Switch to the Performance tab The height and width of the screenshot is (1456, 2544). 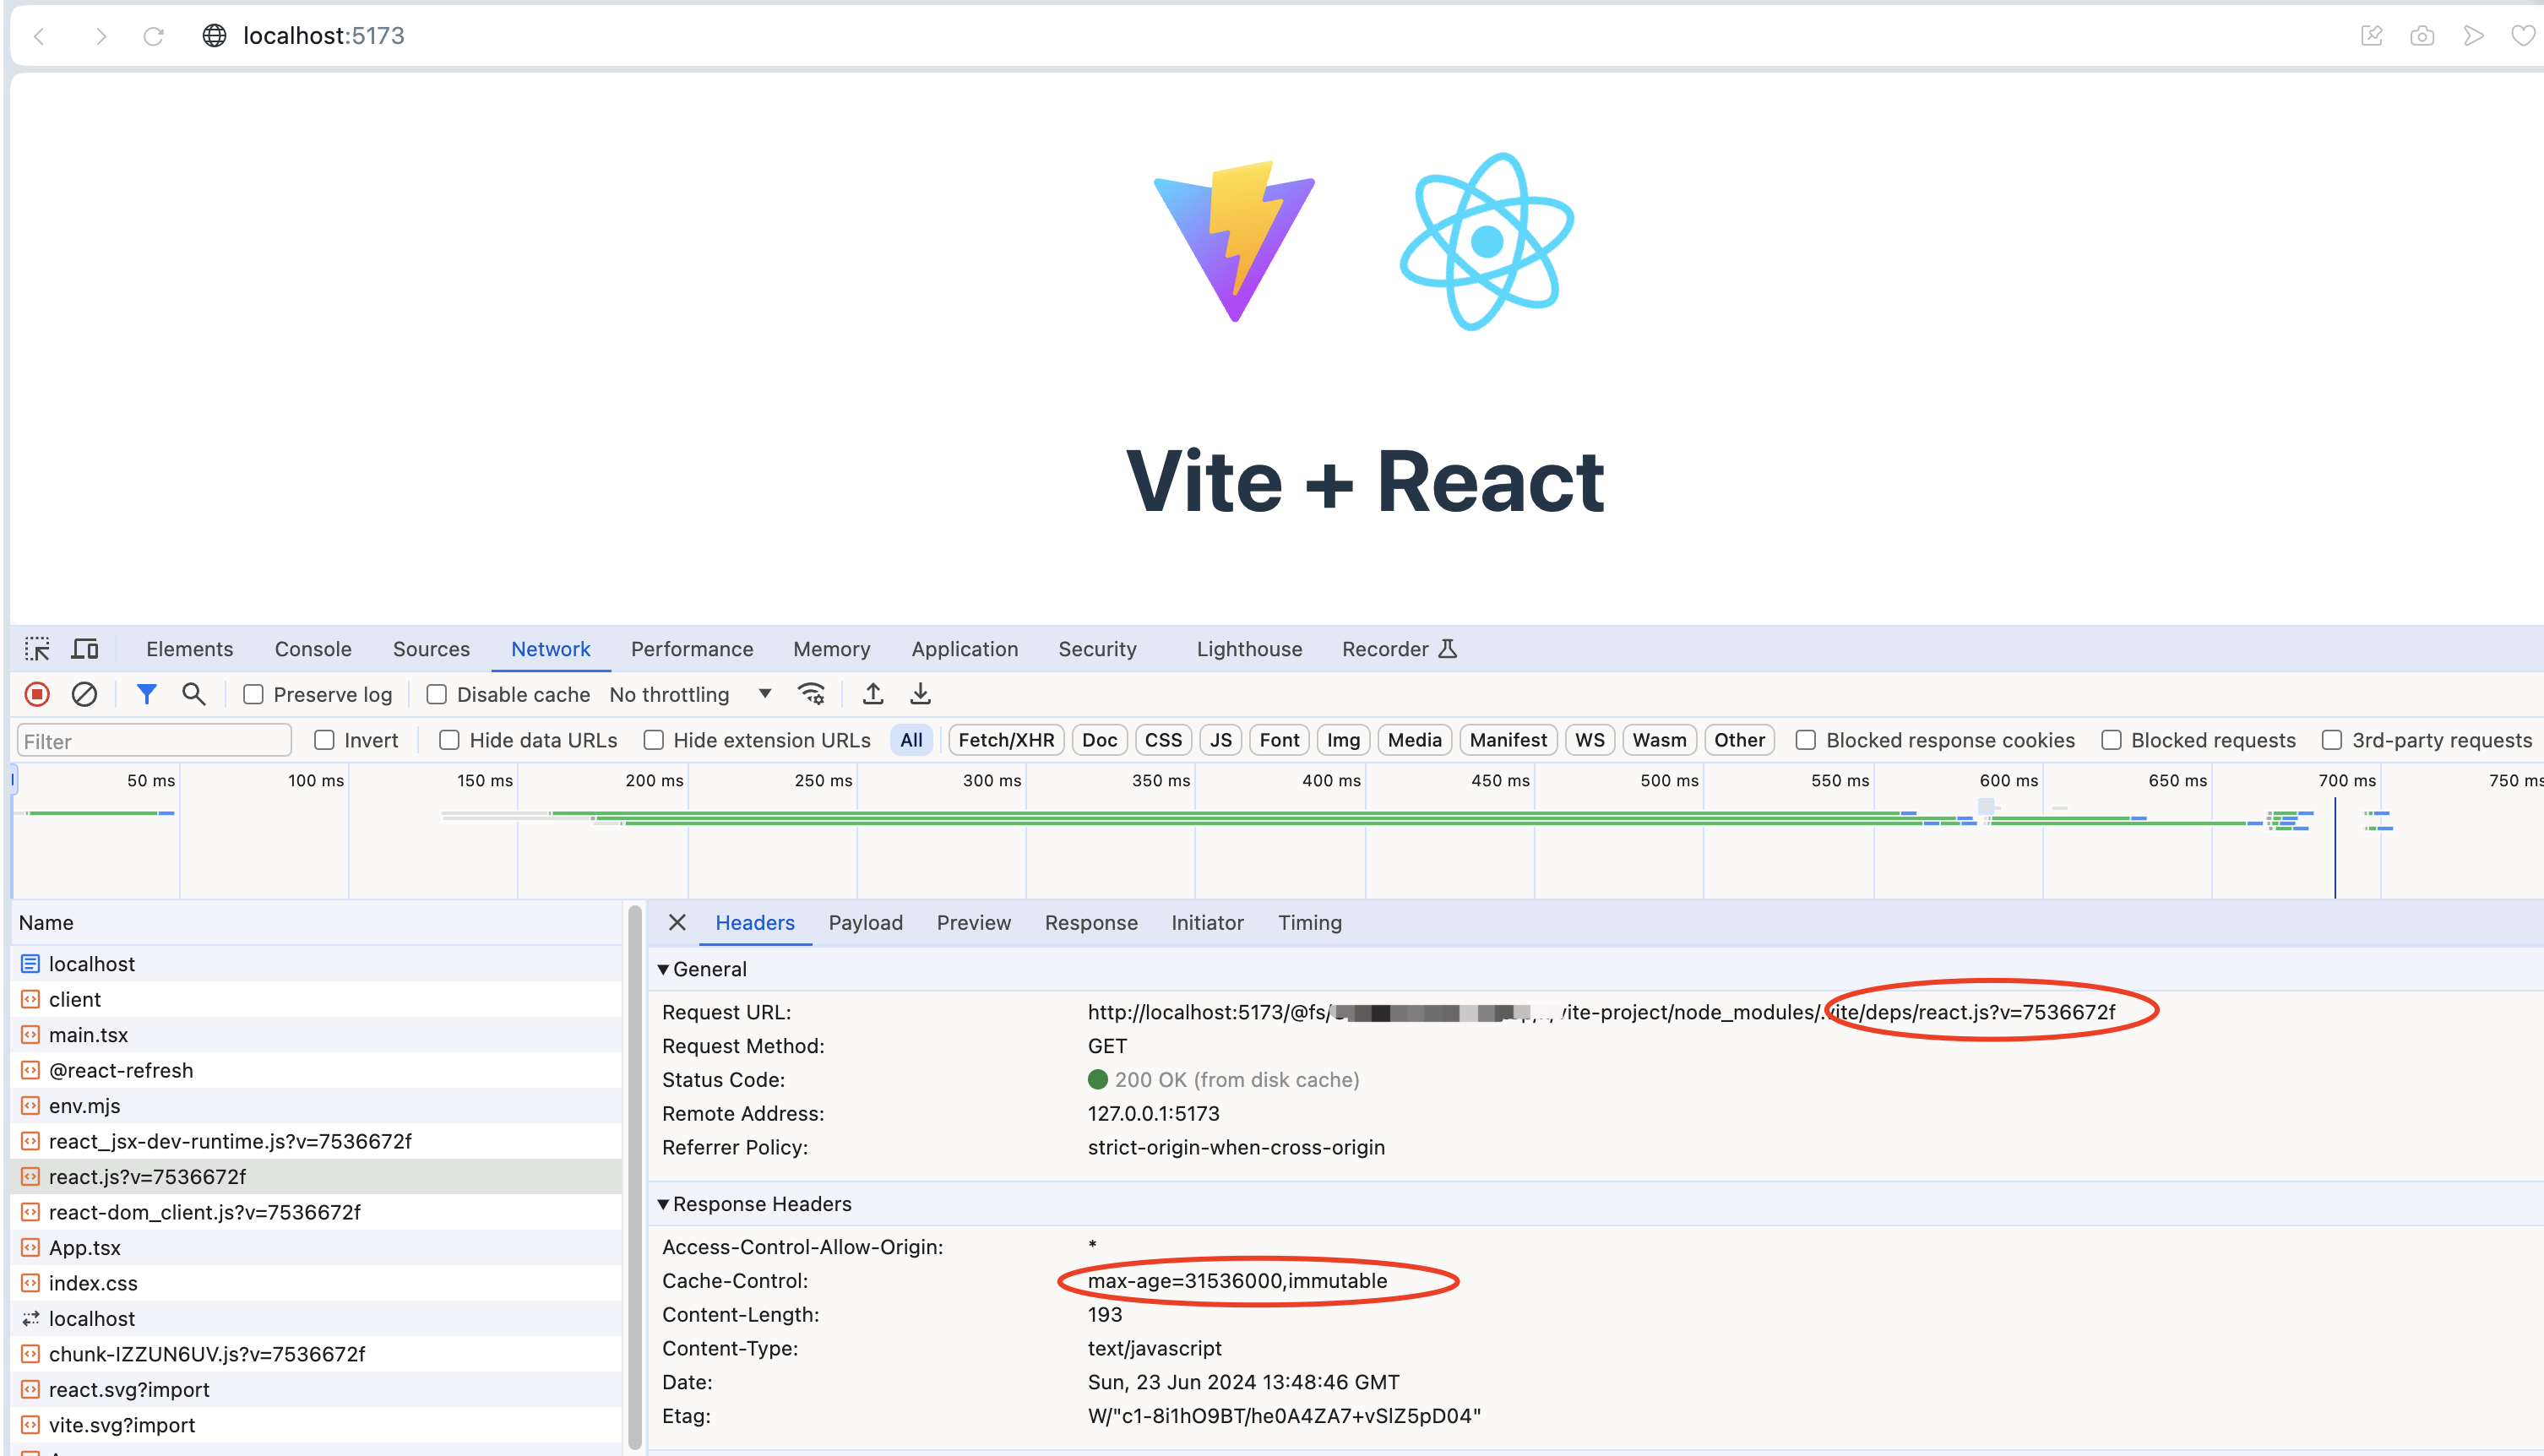point(692,649)
